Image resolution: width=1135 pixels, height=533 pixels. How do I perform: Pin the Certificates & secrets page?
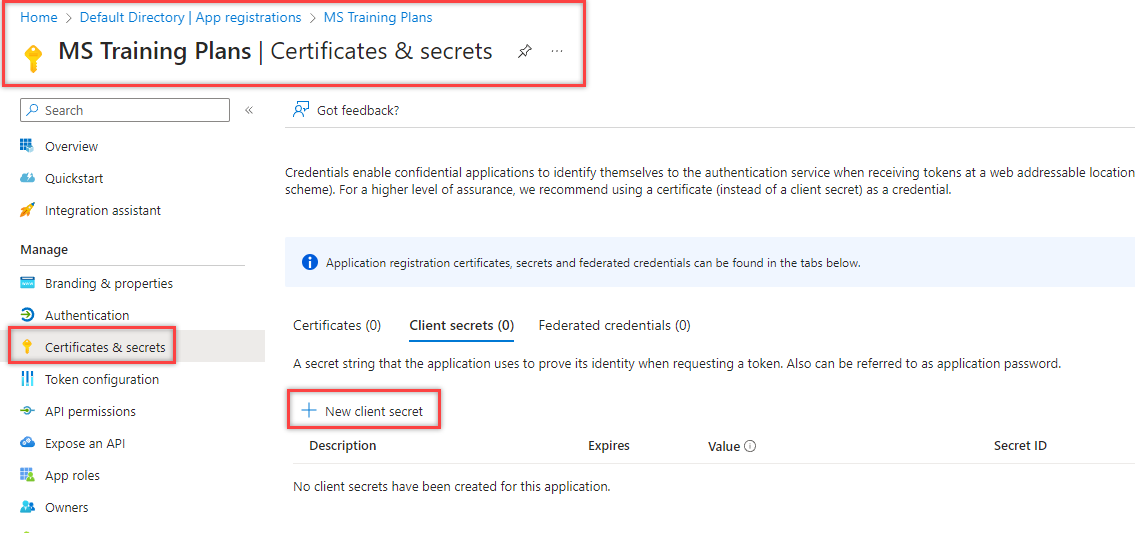pyautogui.click(x=525, y=51)
